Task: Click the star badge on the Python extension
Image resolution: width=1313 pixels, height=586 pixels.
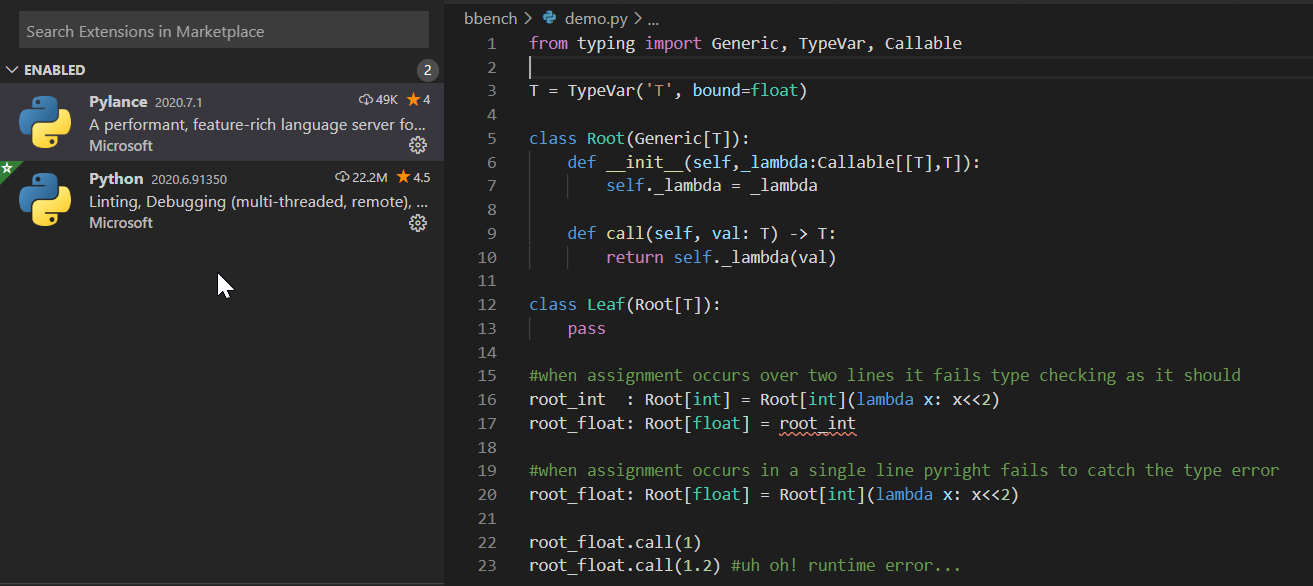Action: [x=6, y=168]
